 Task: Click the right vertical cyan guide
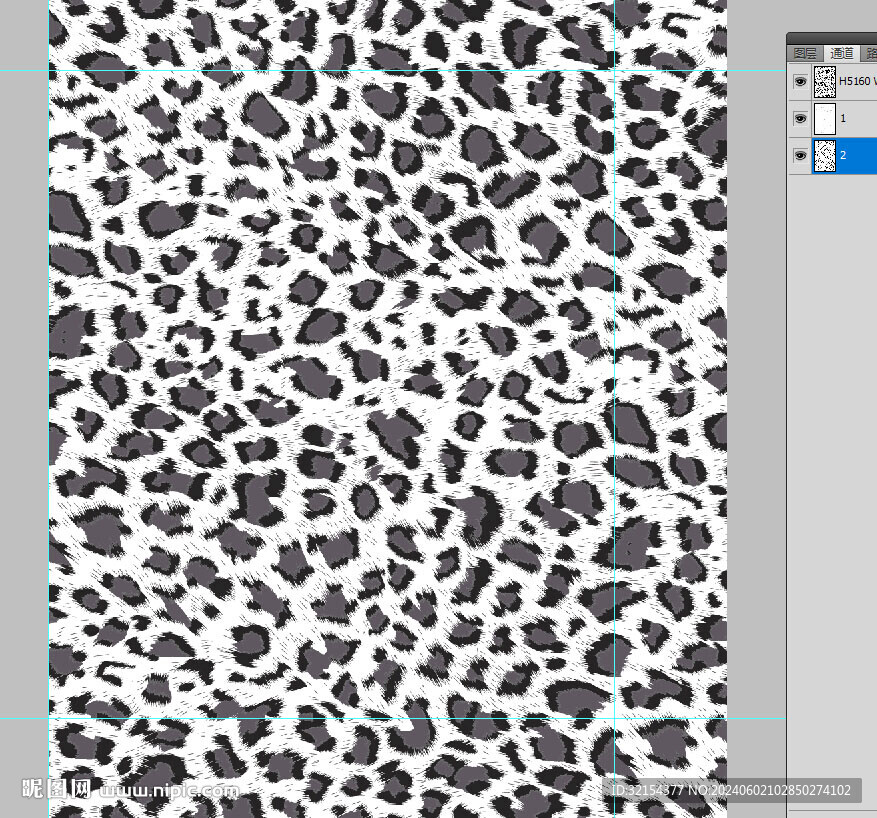coord(614,400)
